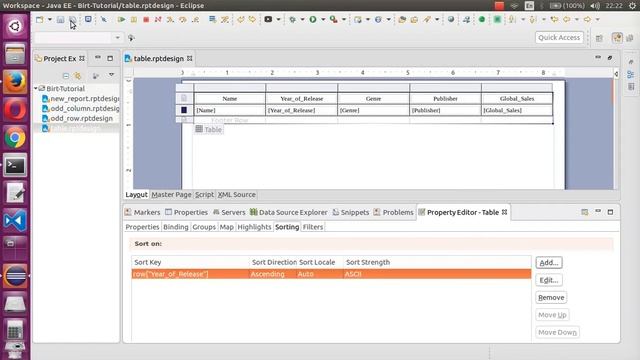This screenshot has width=640, height=360.
Task: Open Terminal from the Ubuntu dock
Action: pyautogui.click(x=15, y=165)
